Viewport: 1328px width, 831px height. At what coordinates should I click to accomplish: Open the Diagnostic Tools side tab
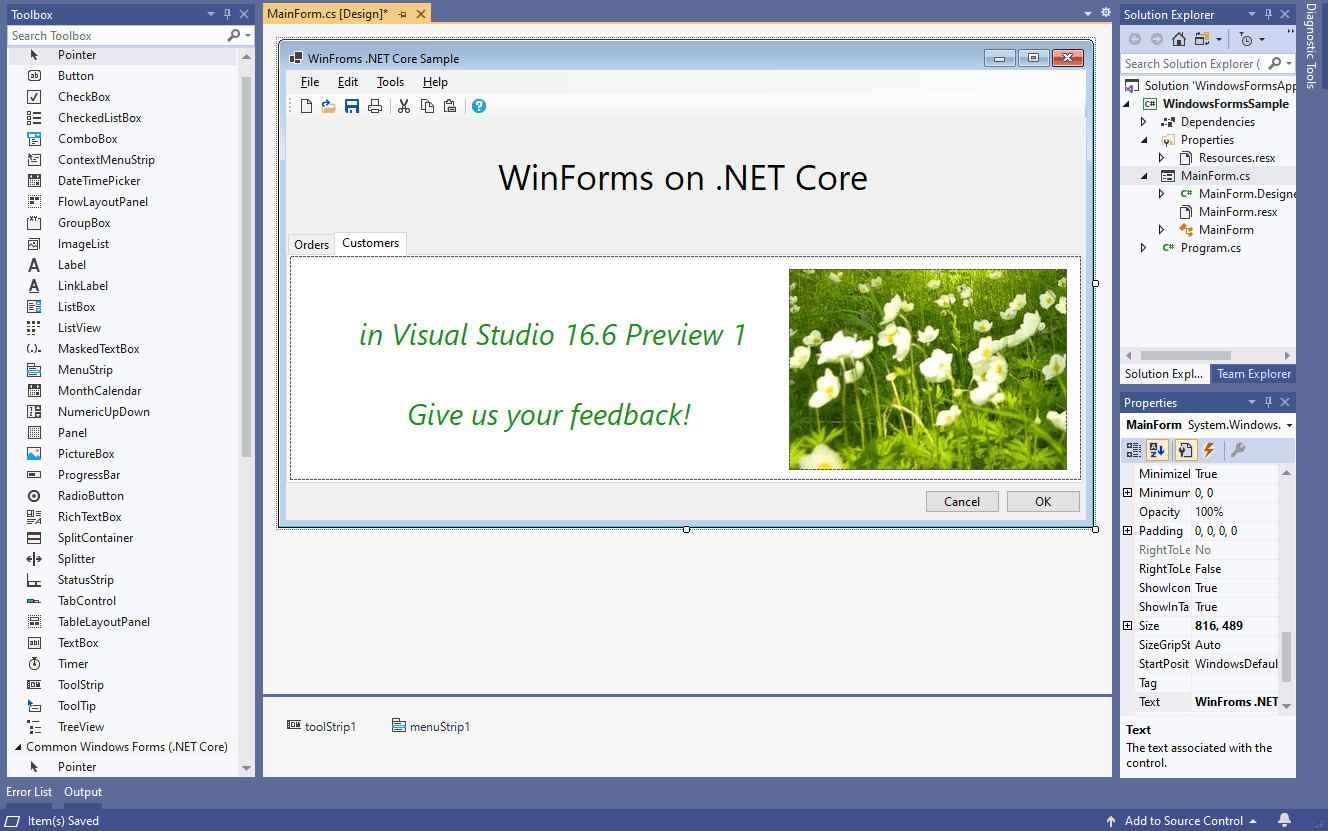coord(1311,46)
